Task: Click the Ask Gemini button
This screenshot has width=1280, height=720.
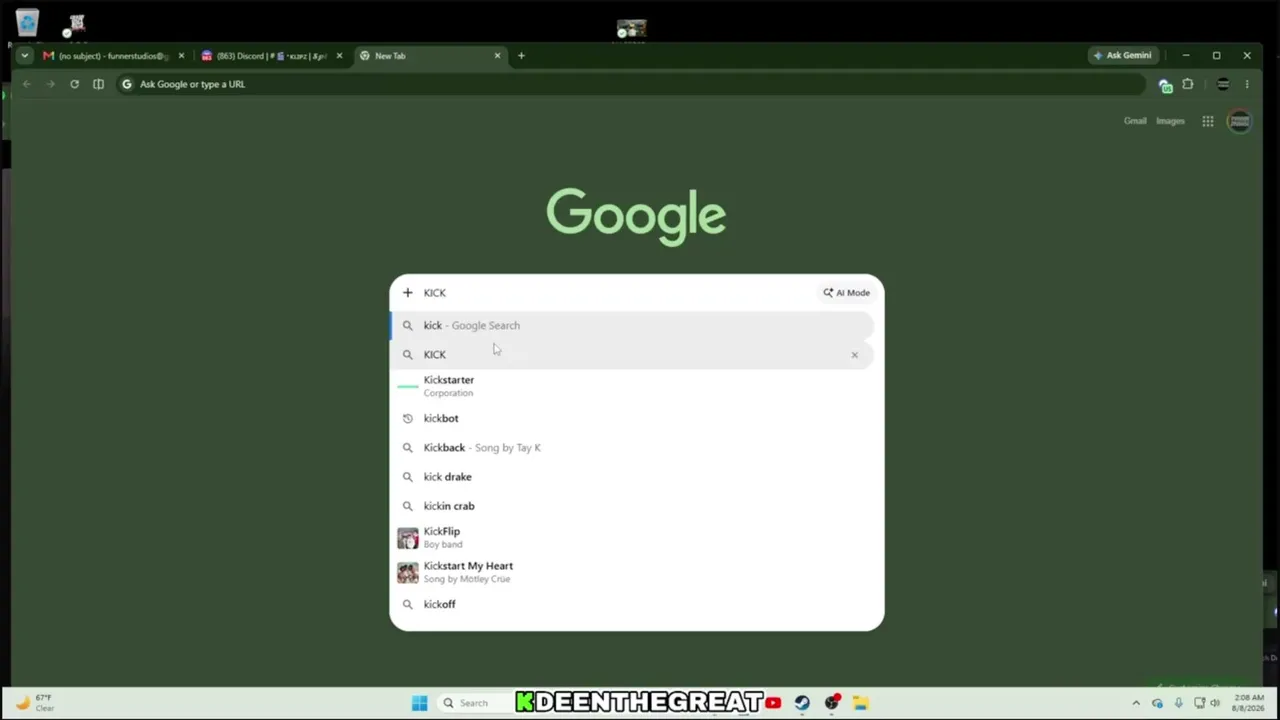Action: pyautogui.click(x=1123, y=56)
